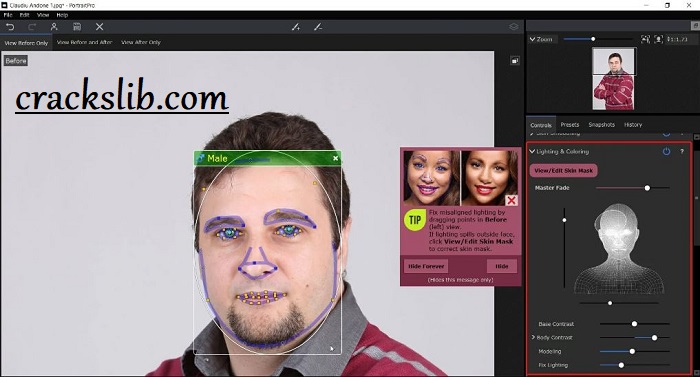This screenshot has height=377, width=700.
Task: Open the Presets tab
Action: coord(570,125)
